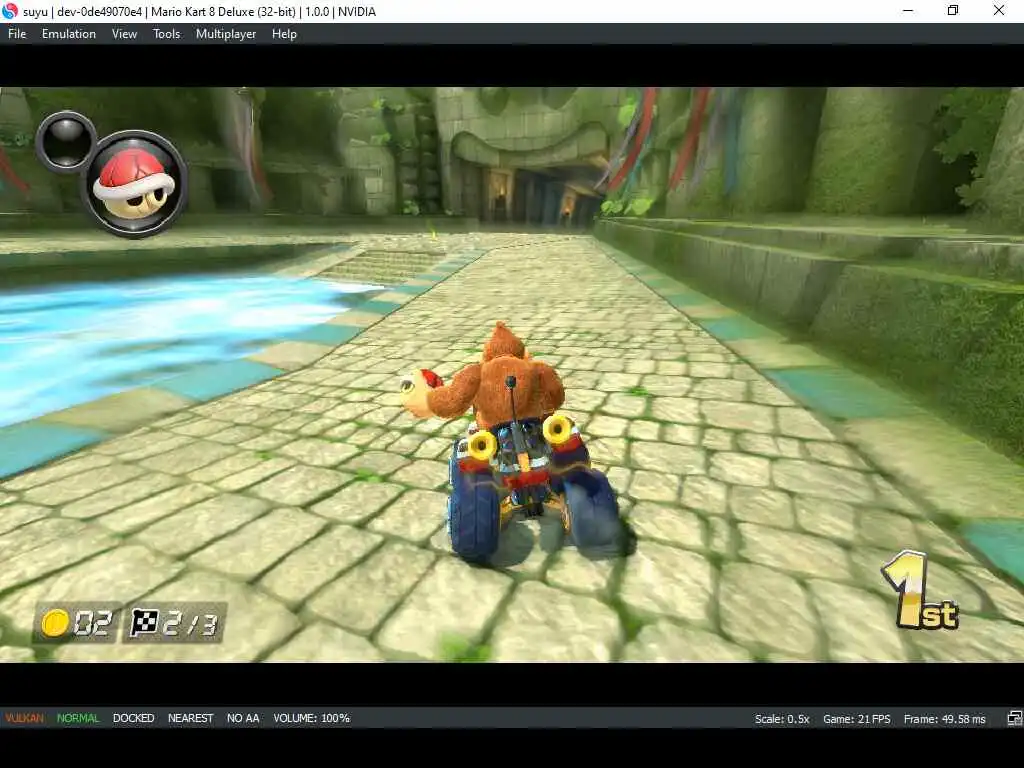Toggle the VULKAN graphics API indicator

25,718
